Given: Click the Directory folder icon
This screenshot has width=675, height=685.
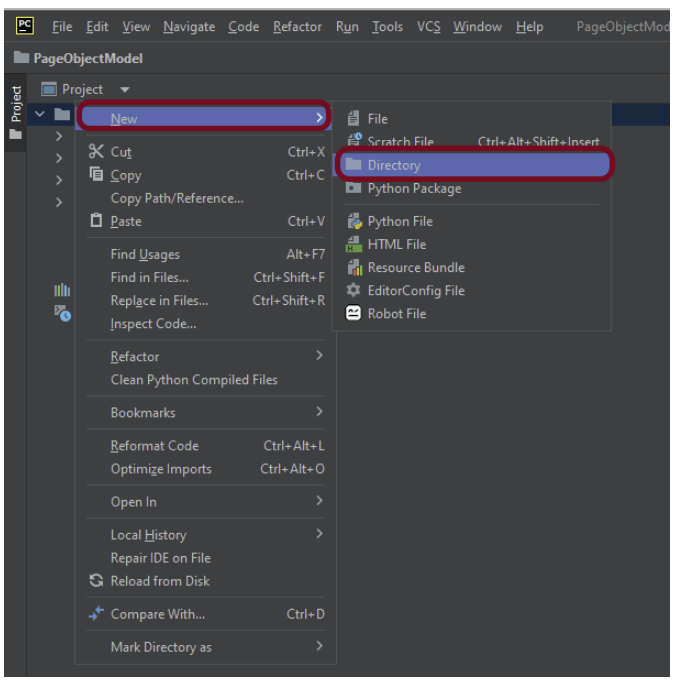Looking at the screenshot, I should pos(353,164).
